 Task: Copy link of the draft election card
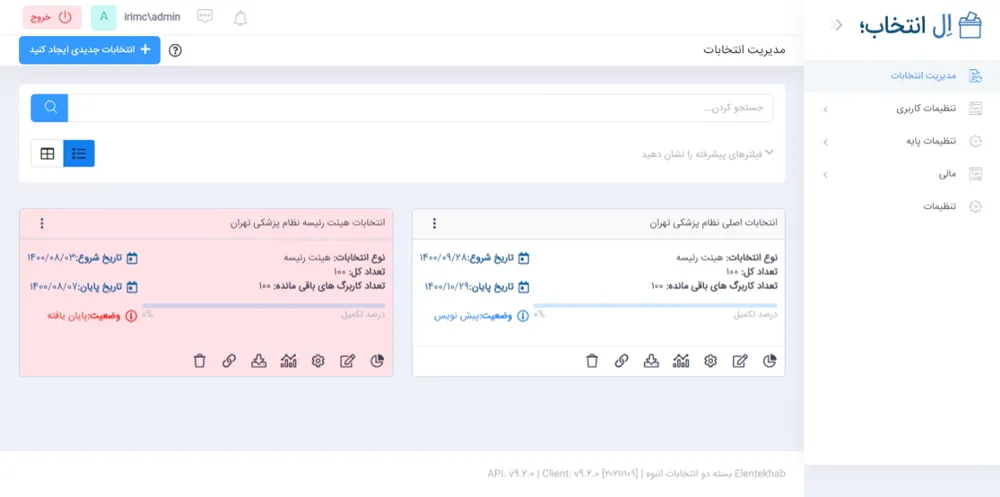[x=622, y=361]
